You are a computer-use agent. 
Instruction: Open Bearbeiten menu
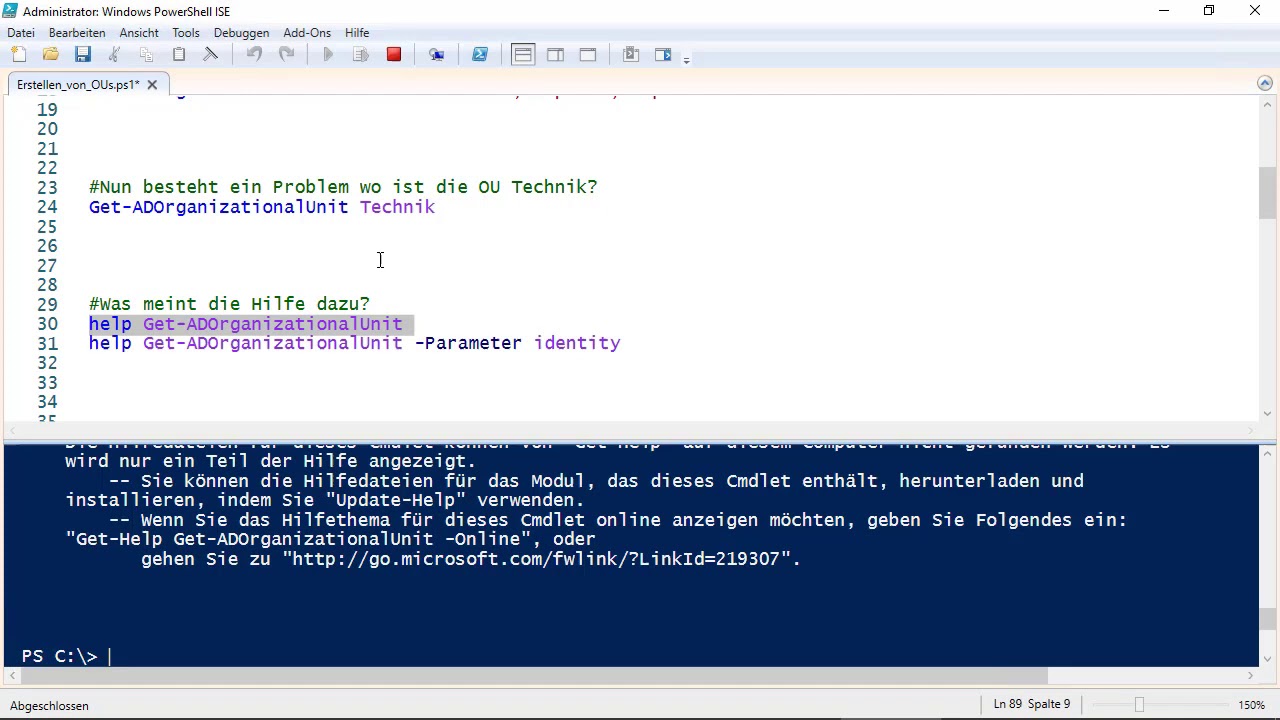click(77, 33)
